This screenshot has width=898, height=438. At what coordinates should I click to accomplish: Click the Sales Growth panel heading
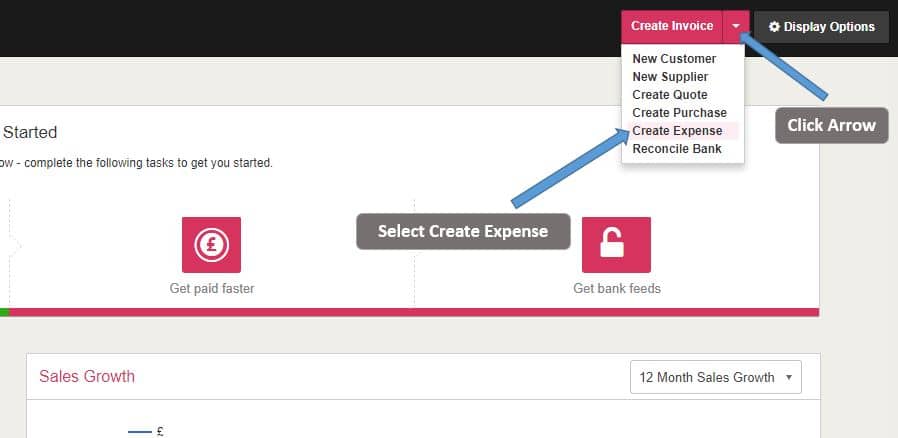click(x=87, y=376)
